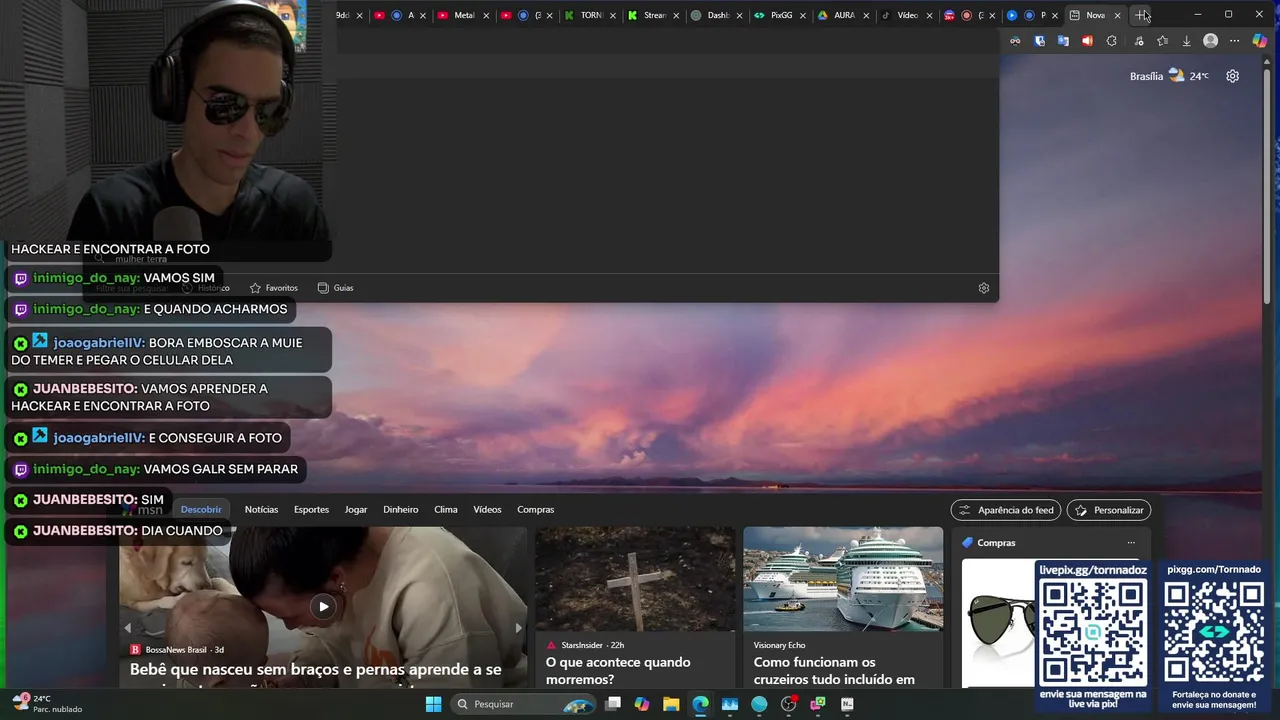Open the Vídeos feed tab

[x=487, y=509]
